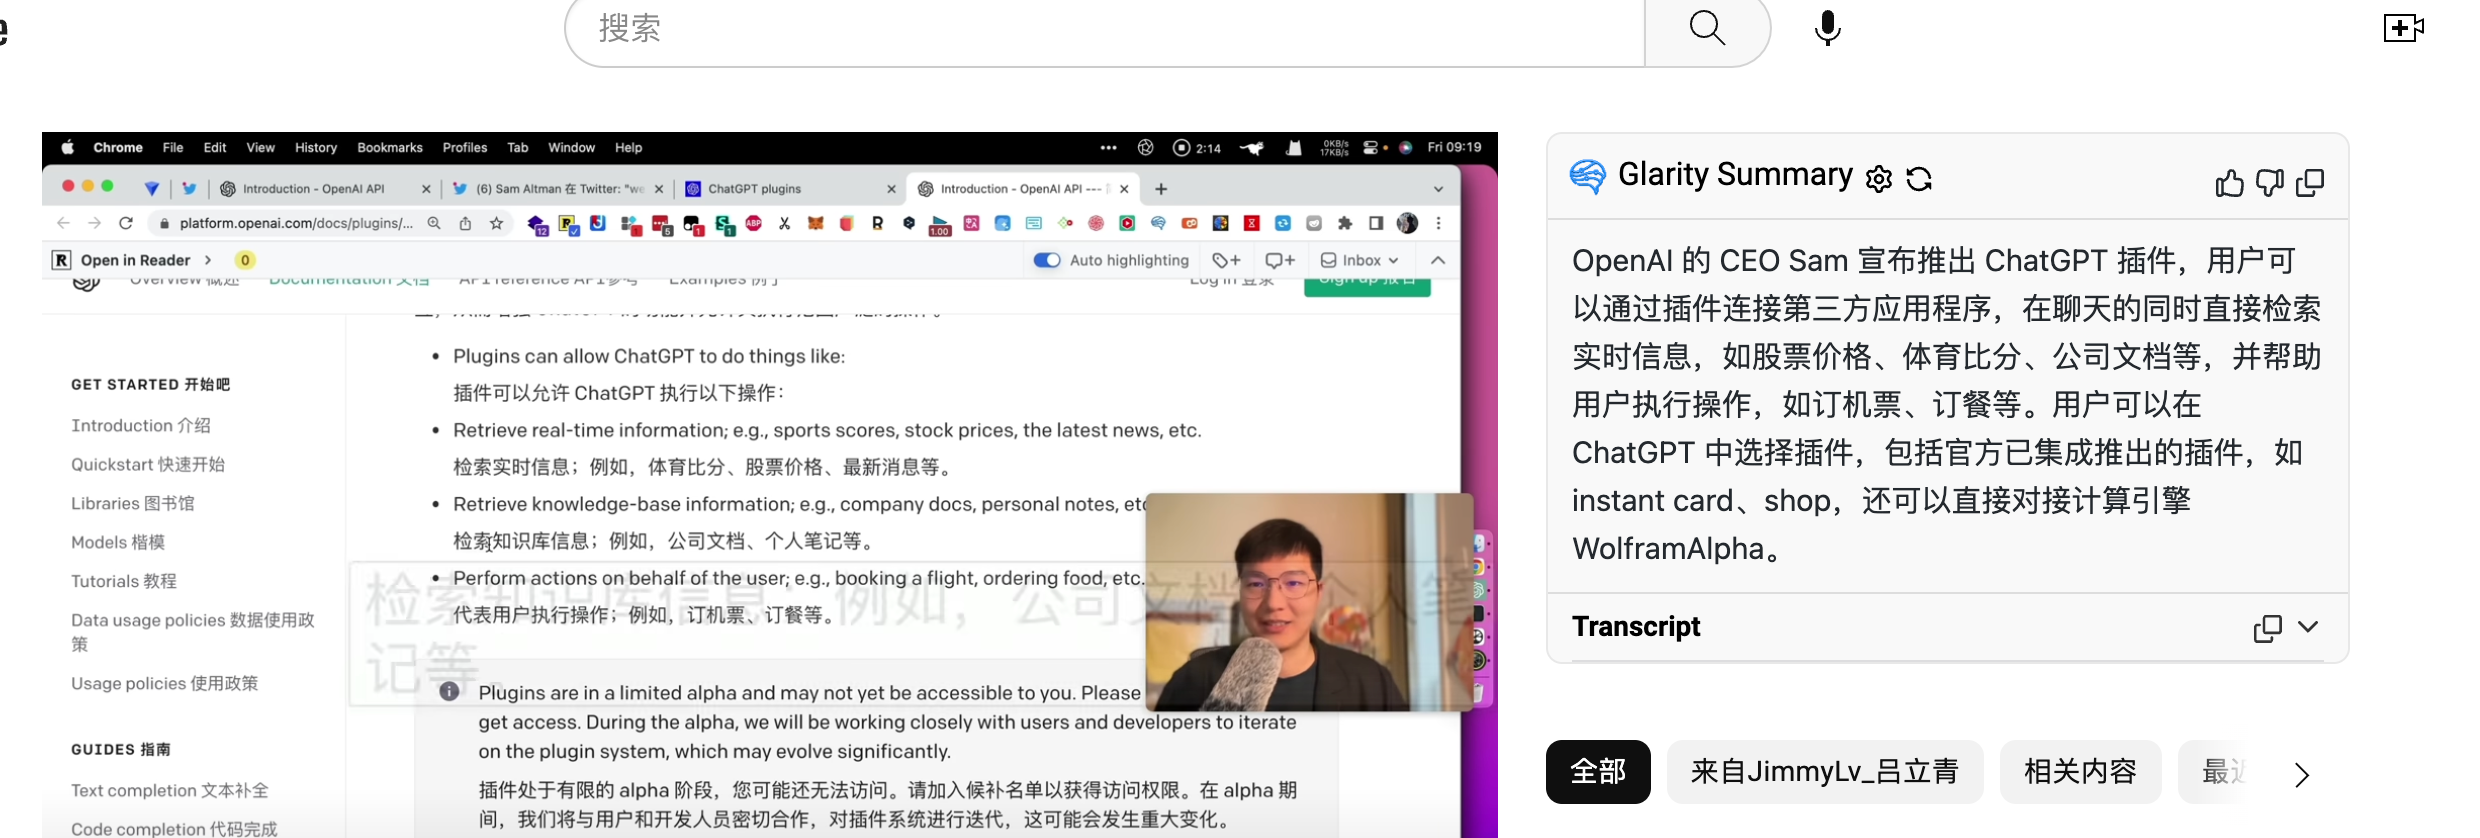Open the tab search dropdown arrow
The image size is (2480, 838).
coord(1438,189)
